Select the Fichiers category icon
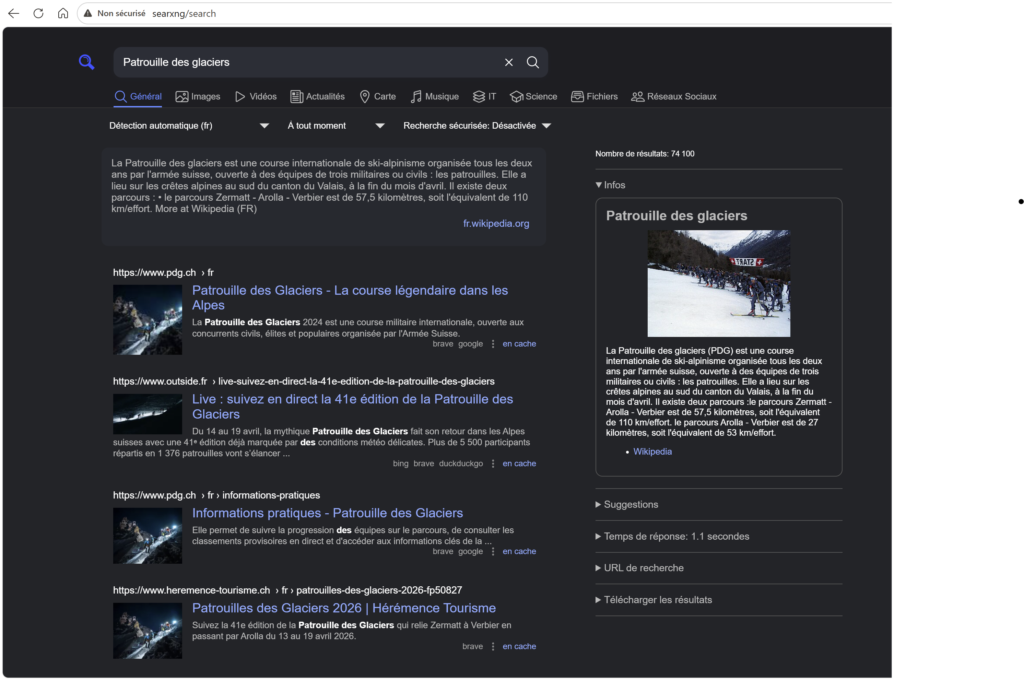1024x680 pixels. coord(577,96)
